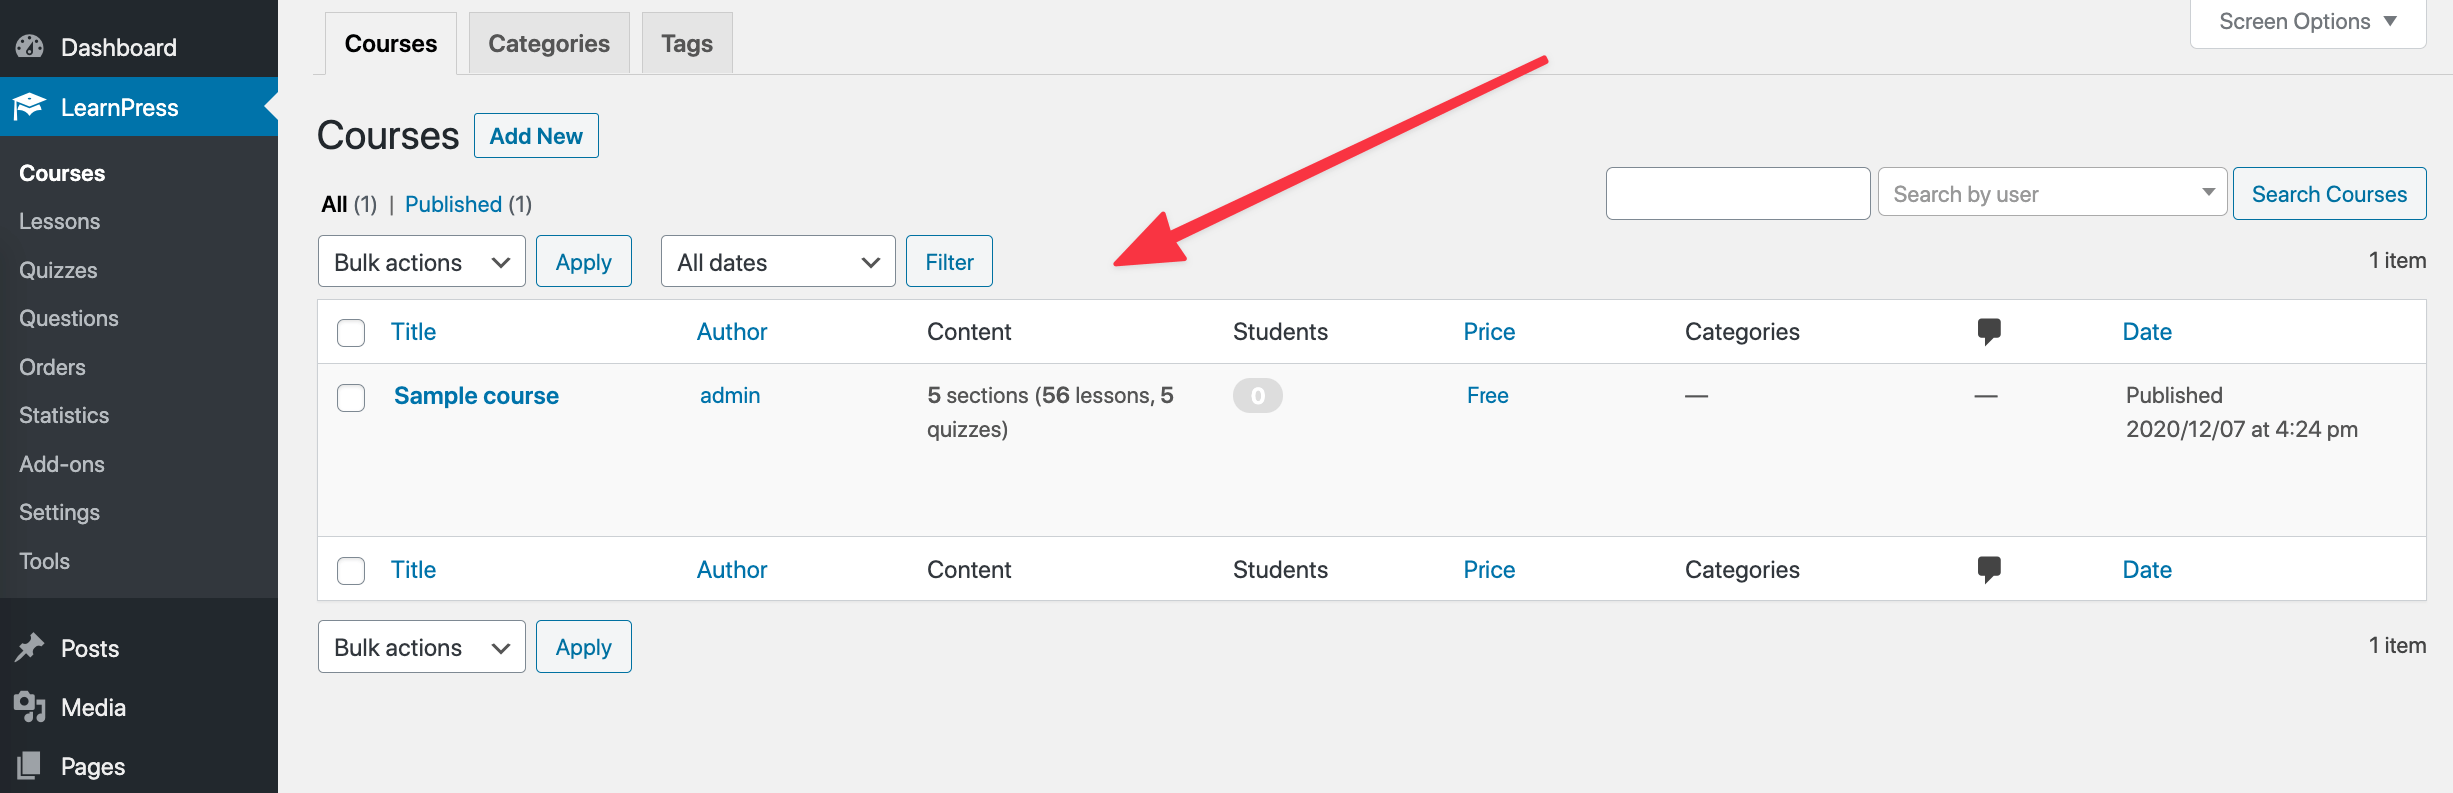Viewport: 2453px width, 793px height.
Task: Click the Media library icon
Action: (x=30, y=707)
